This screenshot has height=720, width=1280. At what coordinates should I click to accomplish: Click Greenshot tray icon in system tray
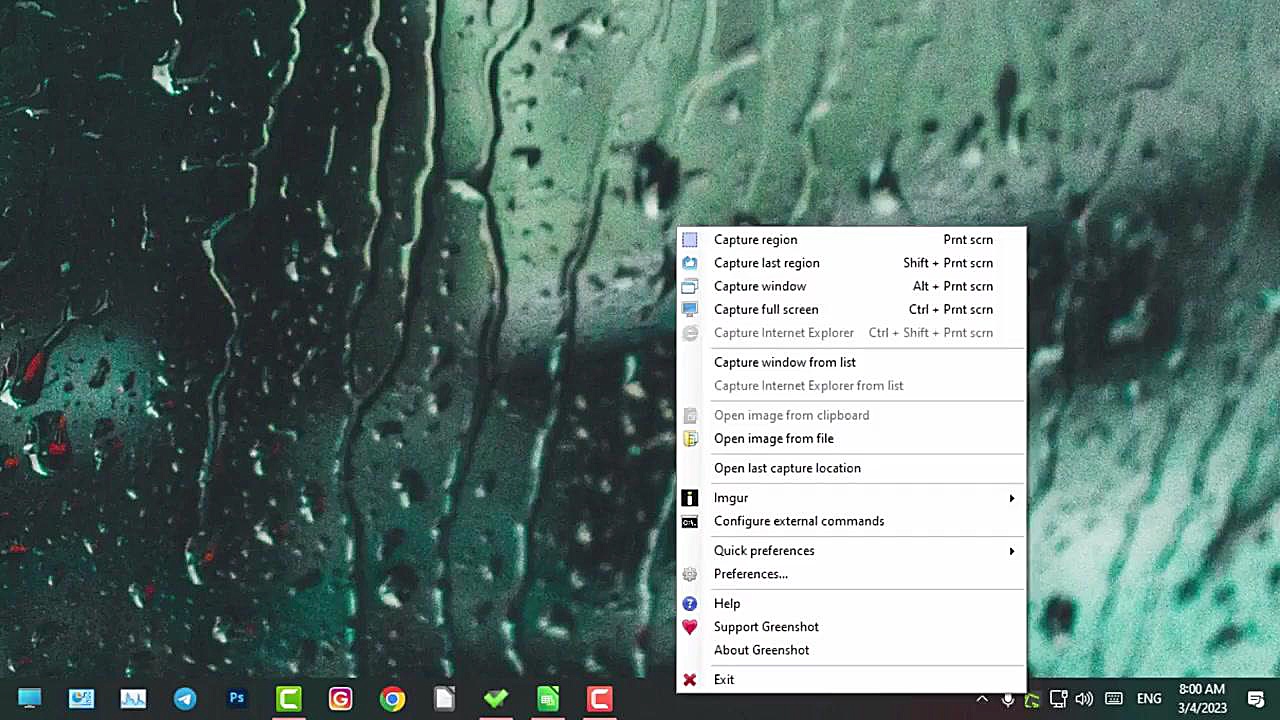pyautogui.click(x=1032, y=699)
